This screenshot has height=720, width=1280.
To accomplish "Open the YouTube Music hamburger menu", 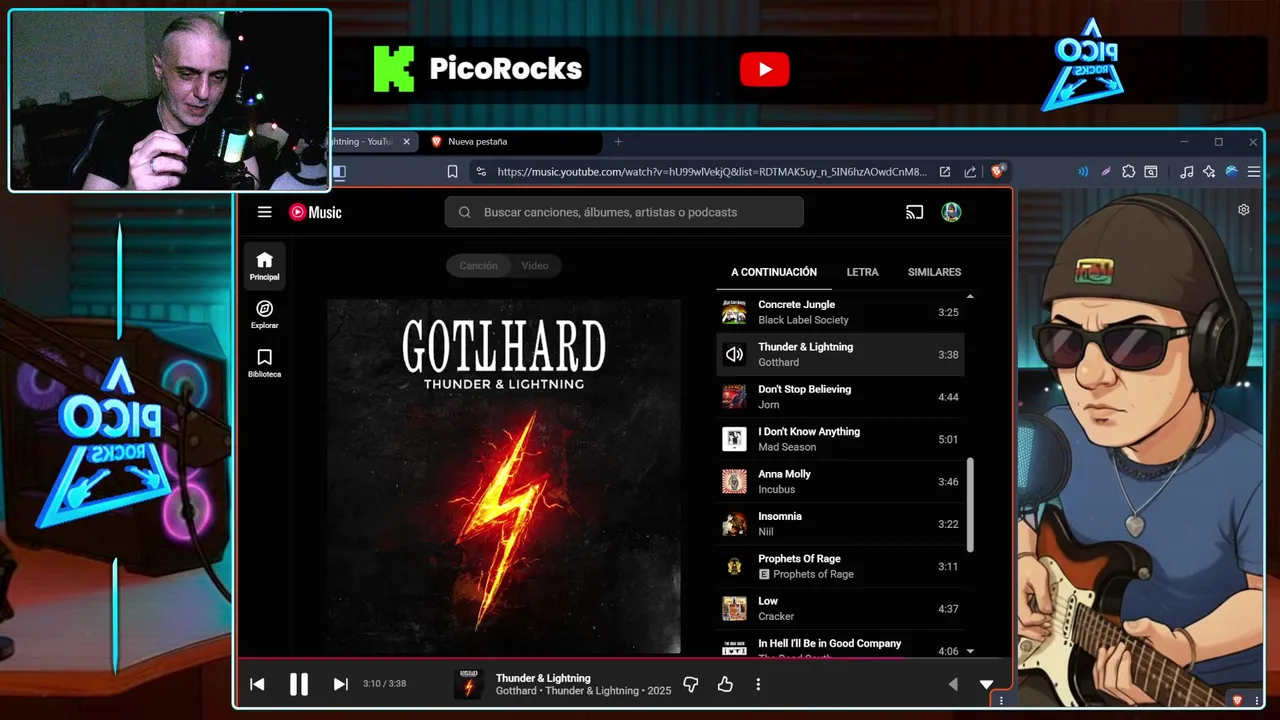I will (264, 212).
